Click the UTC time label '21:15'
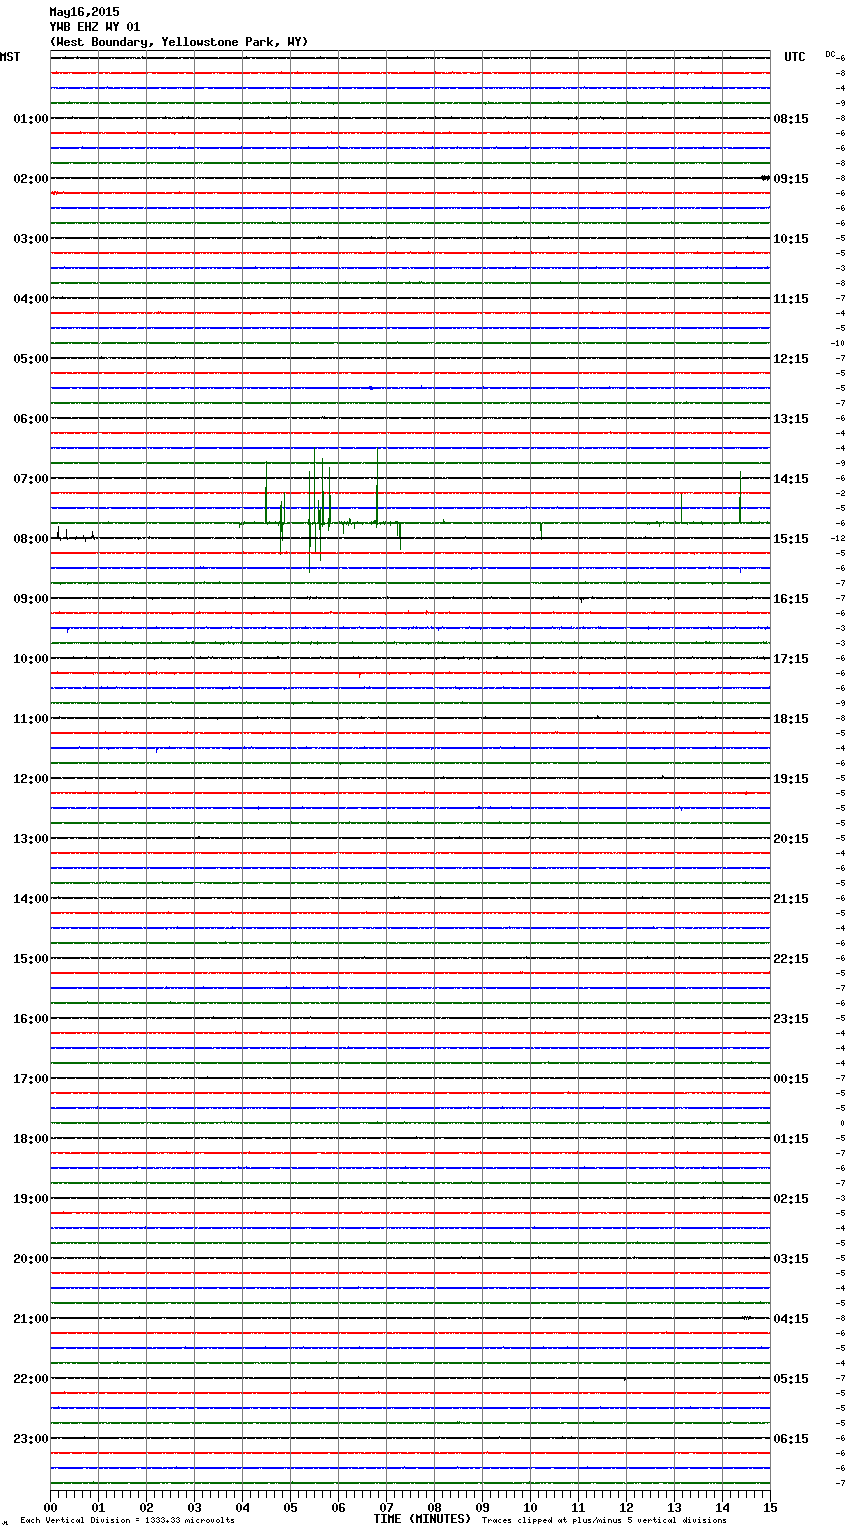This screenshot has height=1534, width=850. [x=791, y=899]
